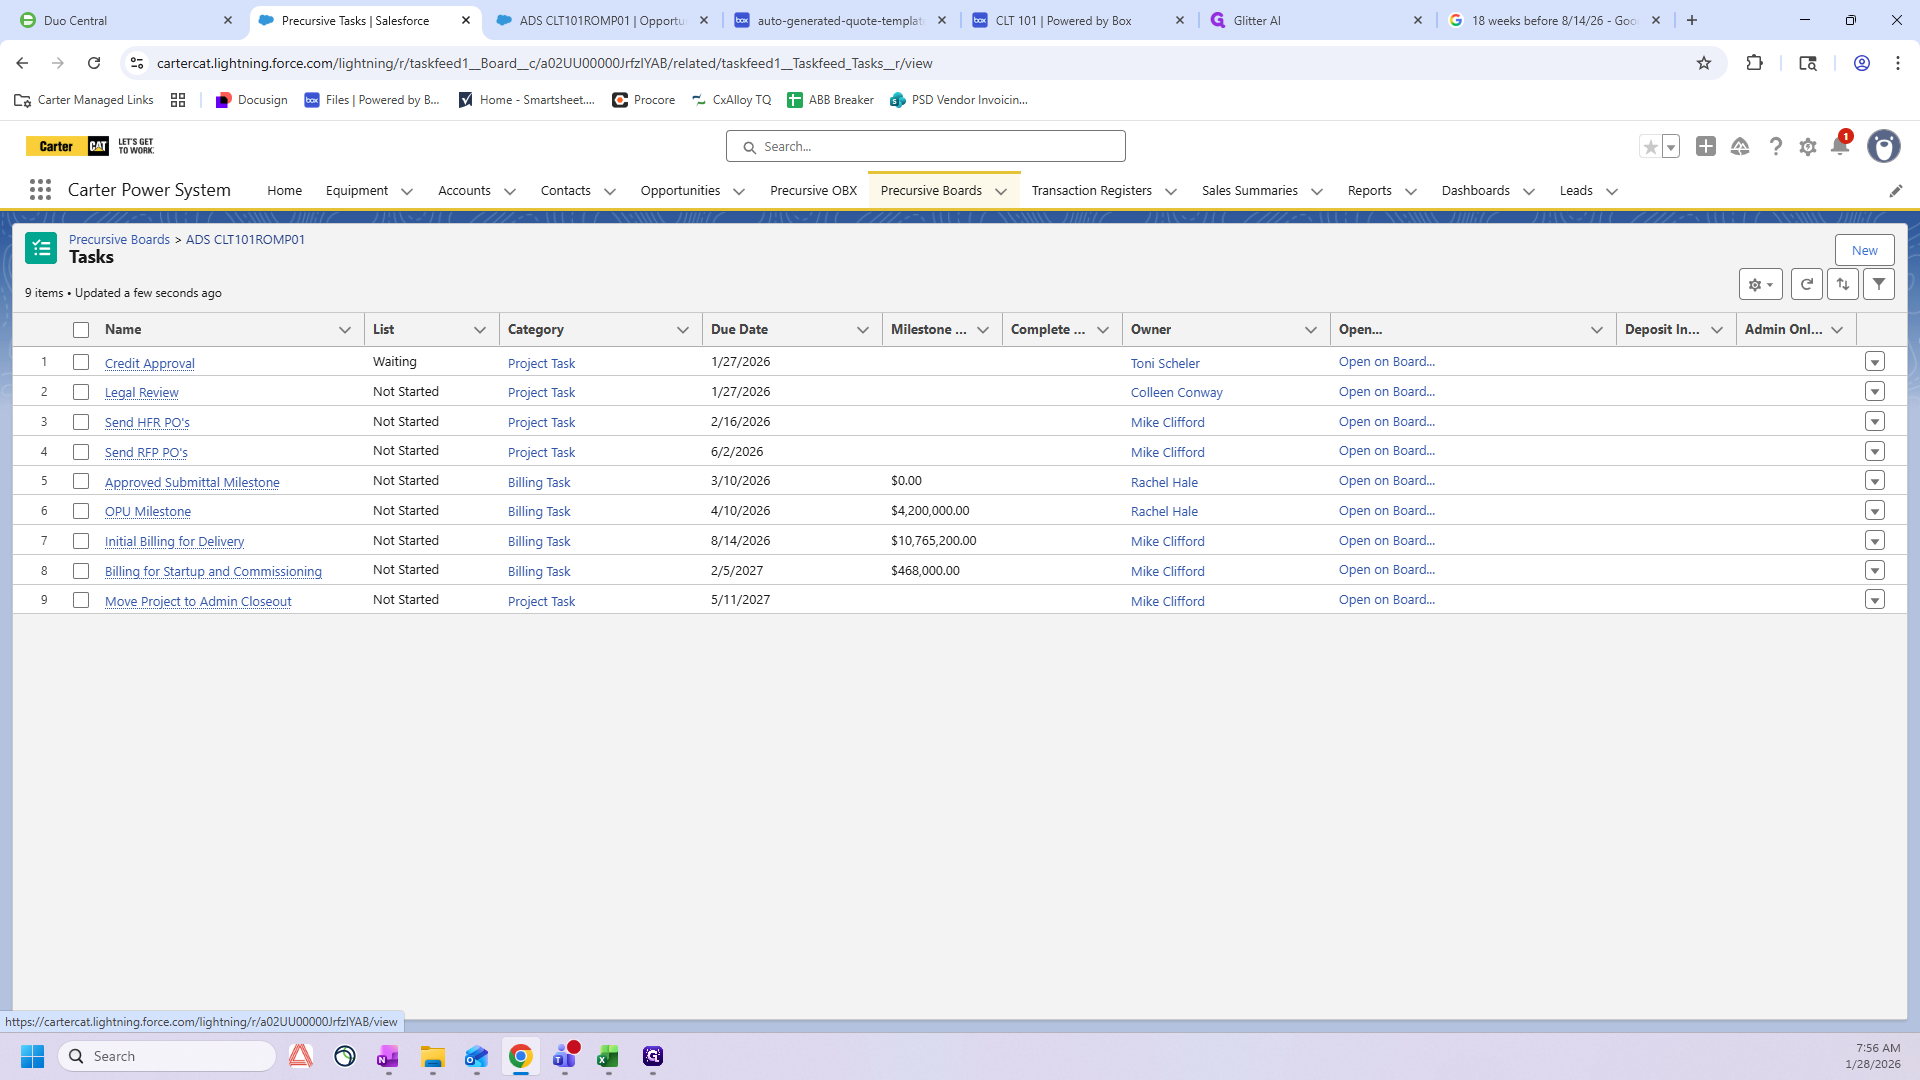The image size is (1920, 1080).
Task: Edit navigation bar with pencil icon
Action: [1895, 191]
